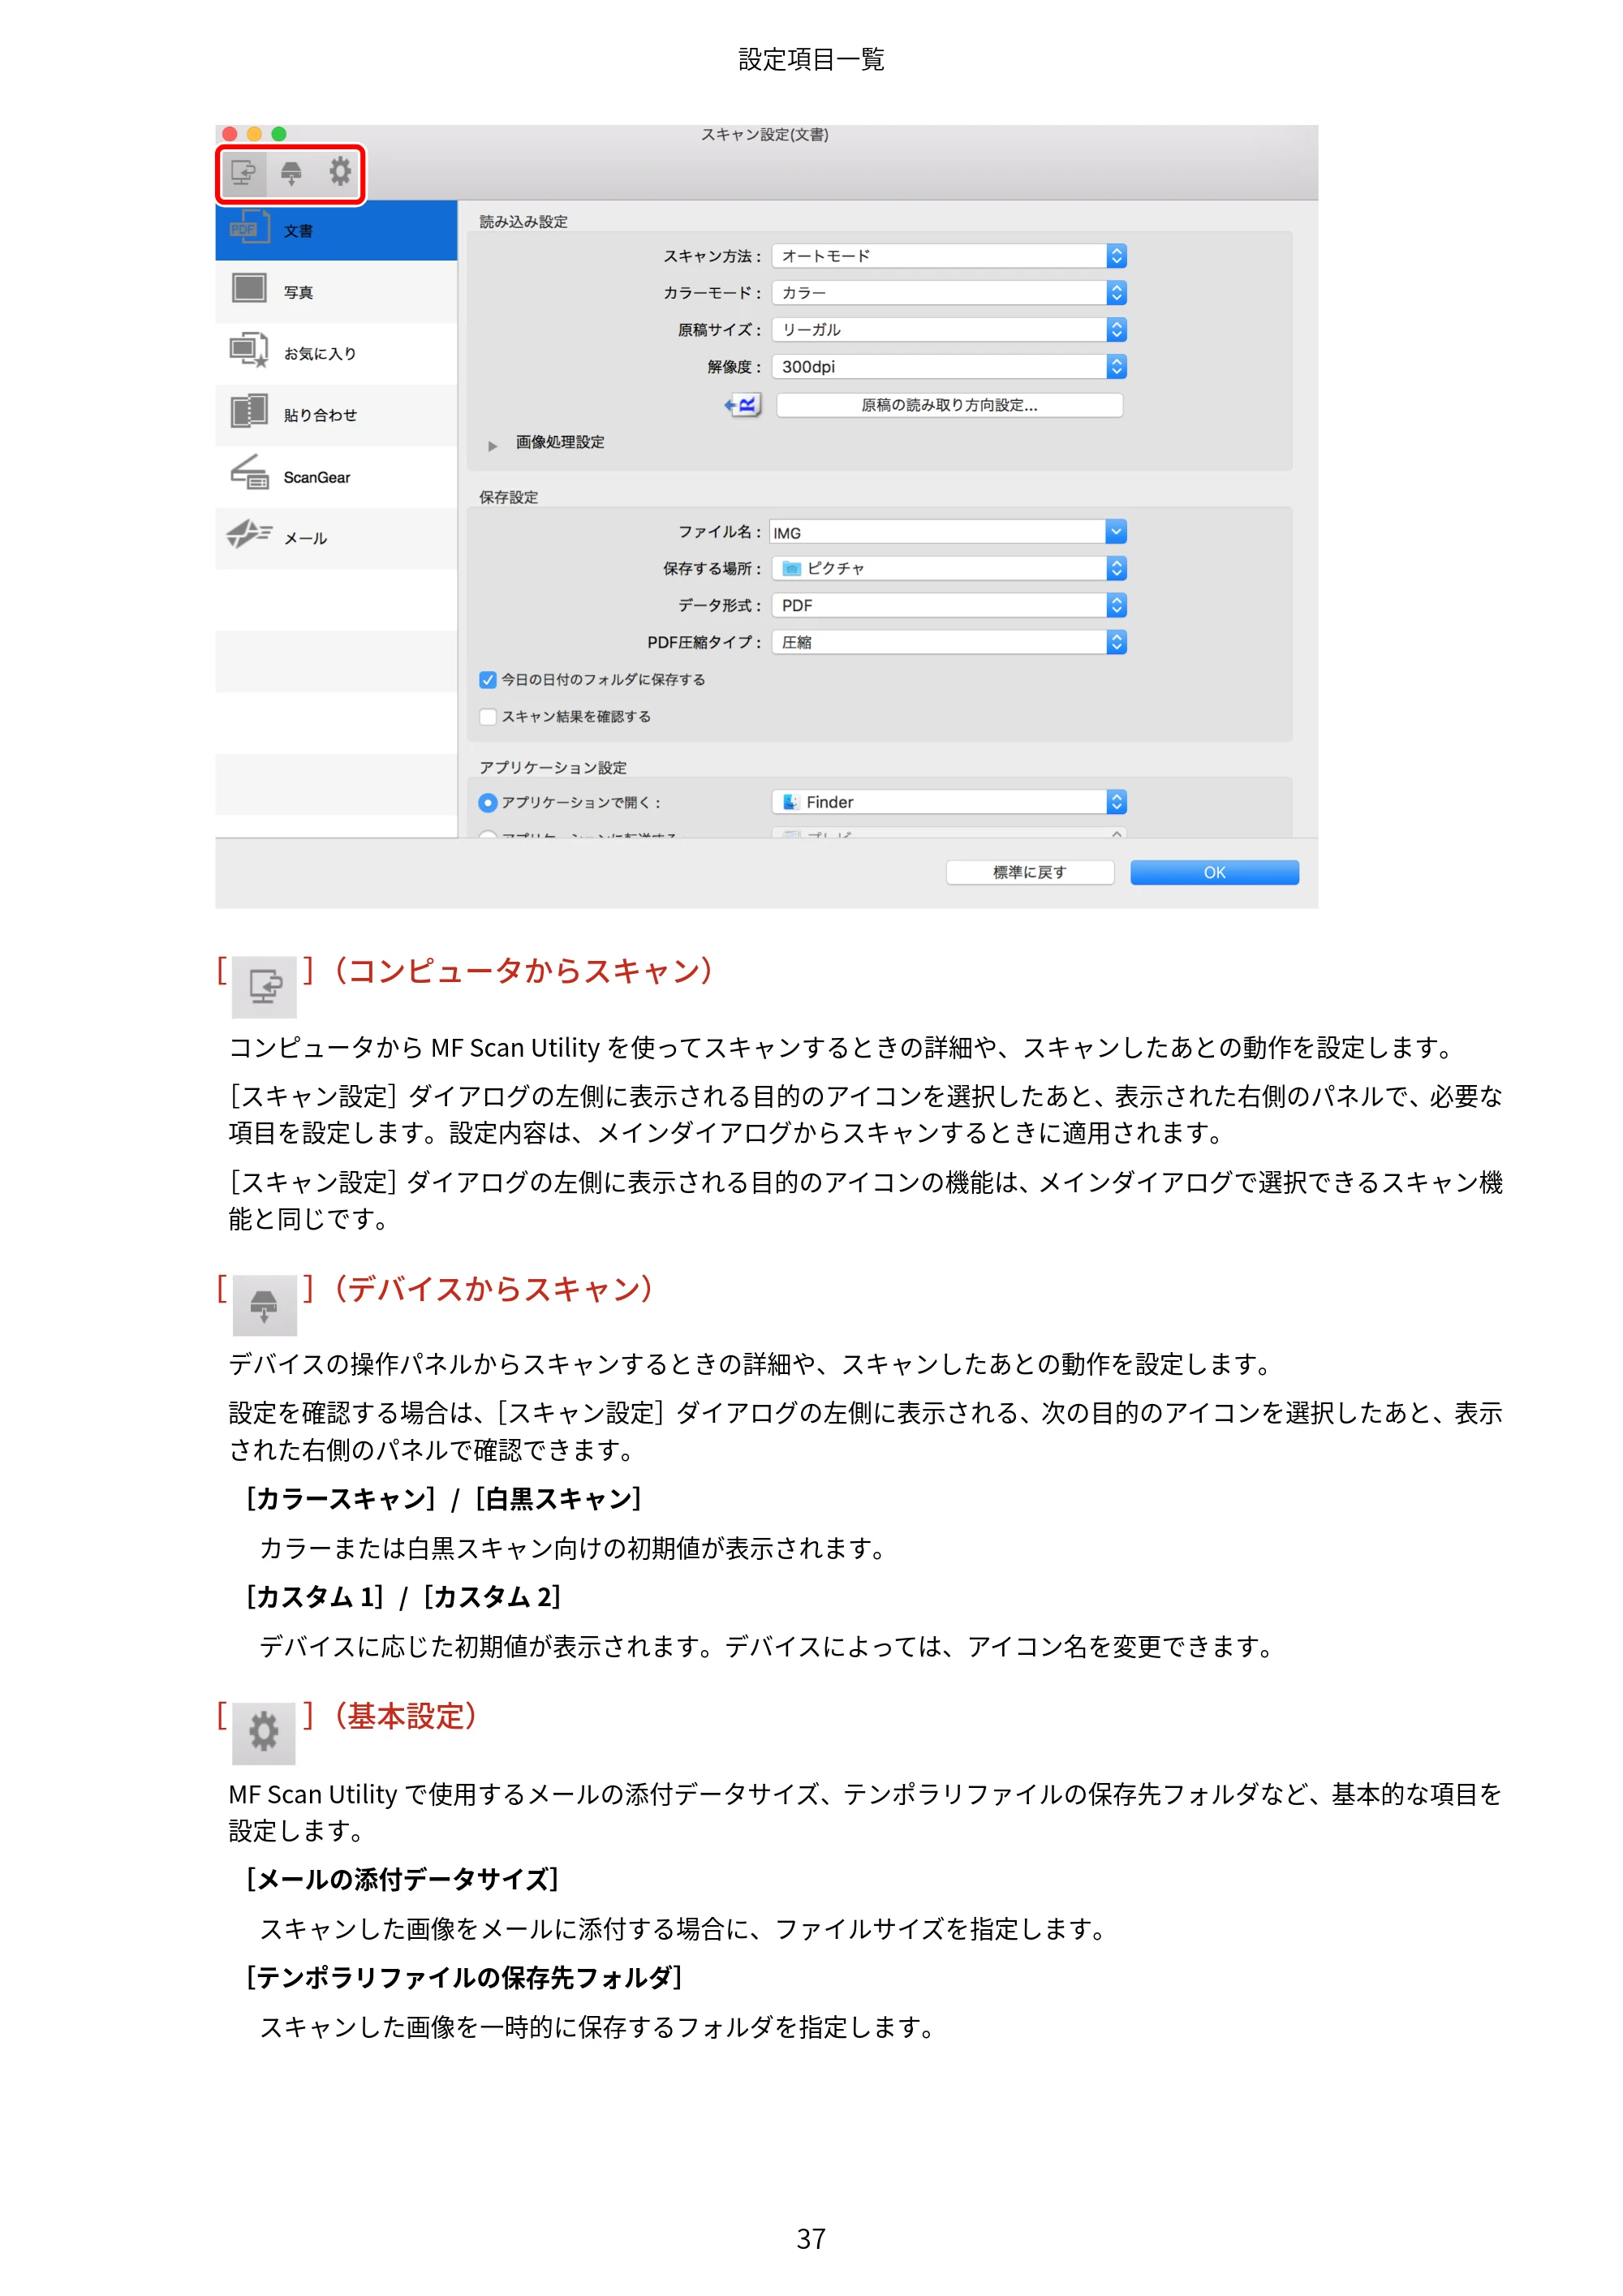
Task: Select the 貼り合わせ stitch icon
Action: click(249, 412)
